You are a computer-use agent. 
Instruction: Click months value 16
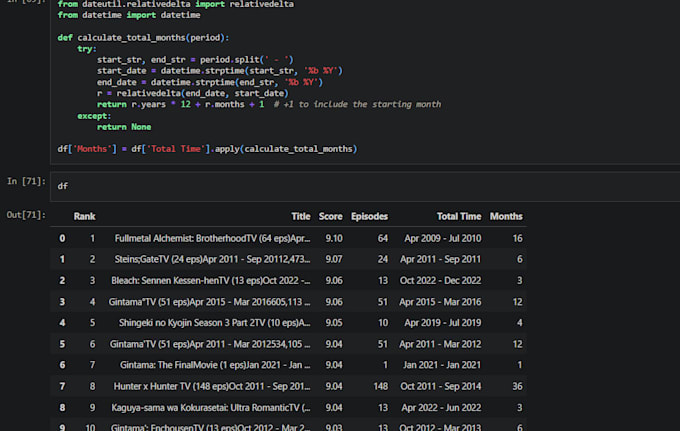coord(517,238)
